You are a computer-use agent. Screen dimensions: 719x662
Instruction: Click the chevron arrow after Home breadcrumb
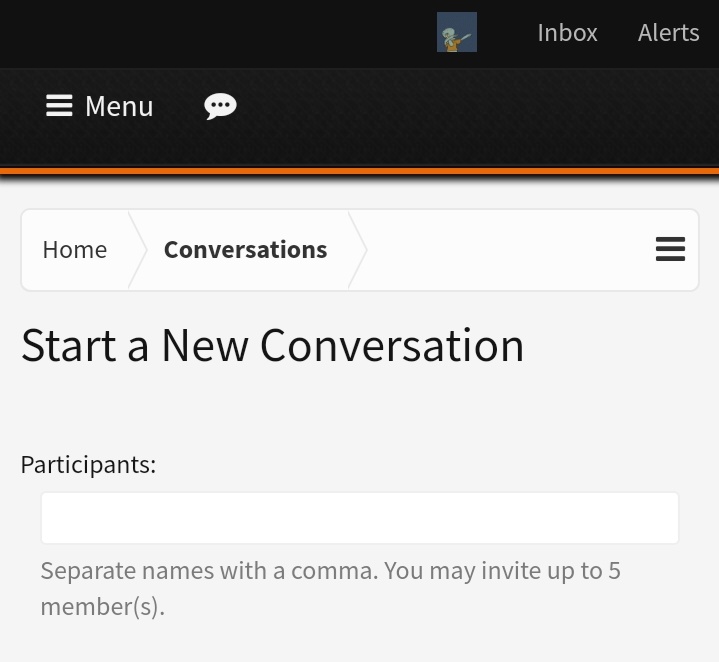(138, 250)
